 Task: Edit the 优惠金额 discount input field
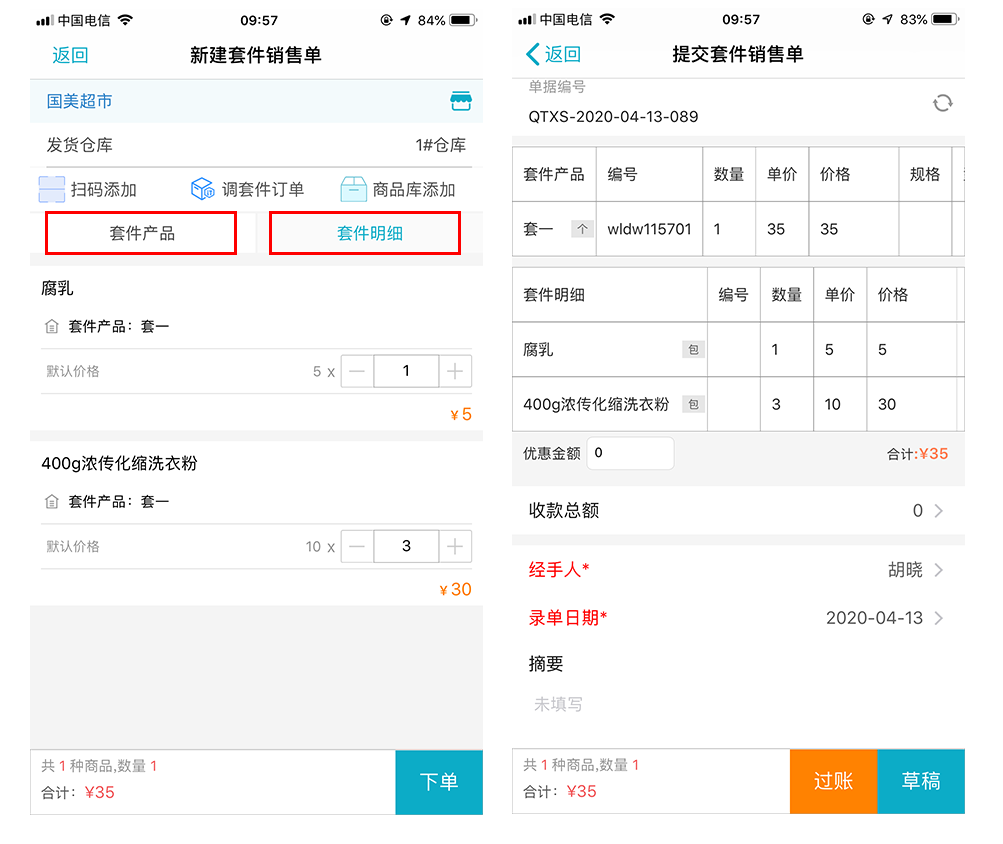pos(630,453)
